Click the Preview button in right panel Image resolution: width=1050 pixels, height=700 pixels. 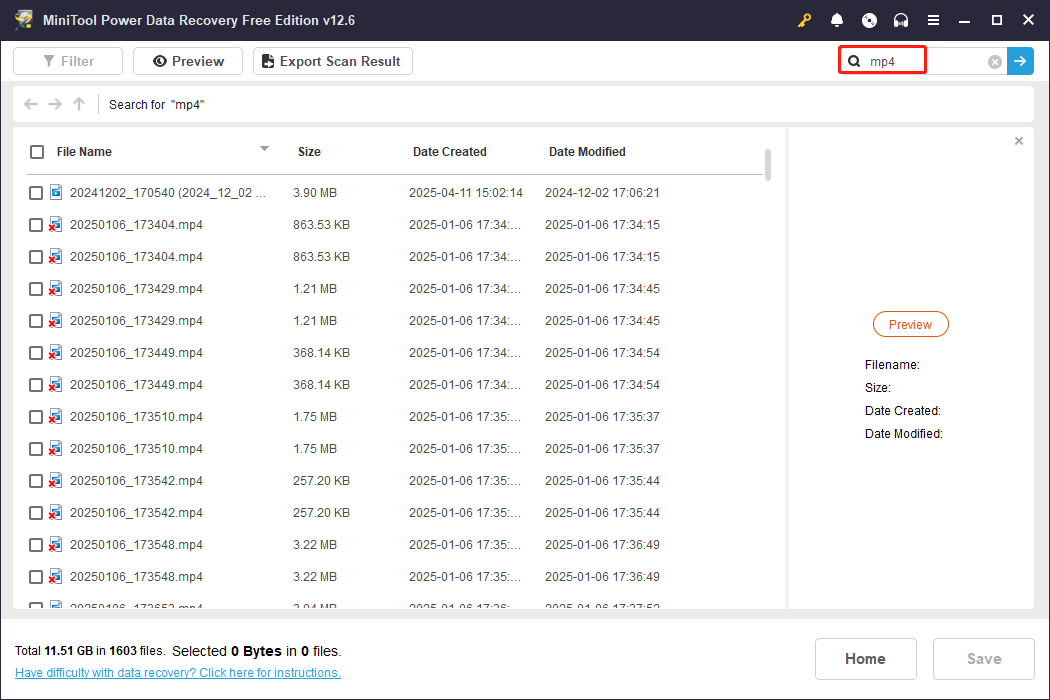pos(910,324)
